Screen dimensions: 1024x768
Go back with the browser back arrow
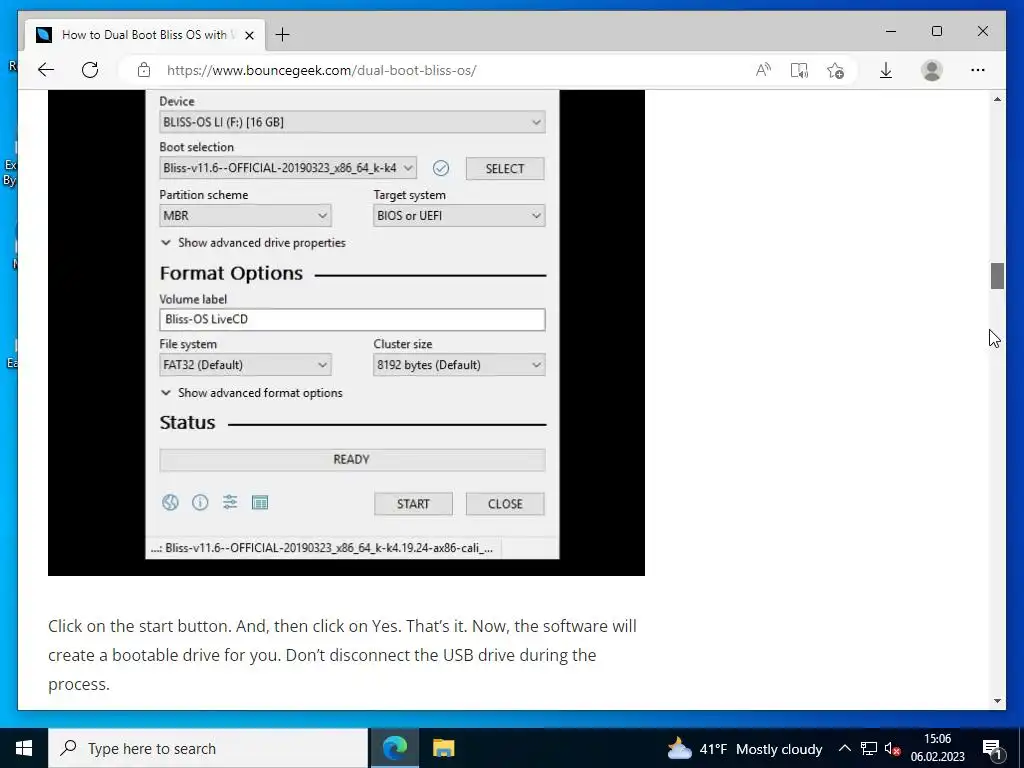pos(46,70)
